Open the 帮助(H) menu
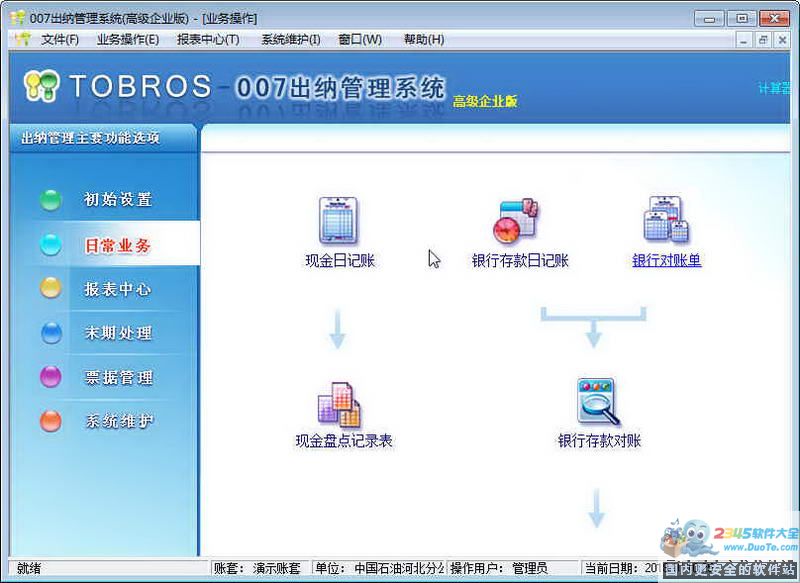Viewport: 800px width, 583px height. click(x=424, y=39)
